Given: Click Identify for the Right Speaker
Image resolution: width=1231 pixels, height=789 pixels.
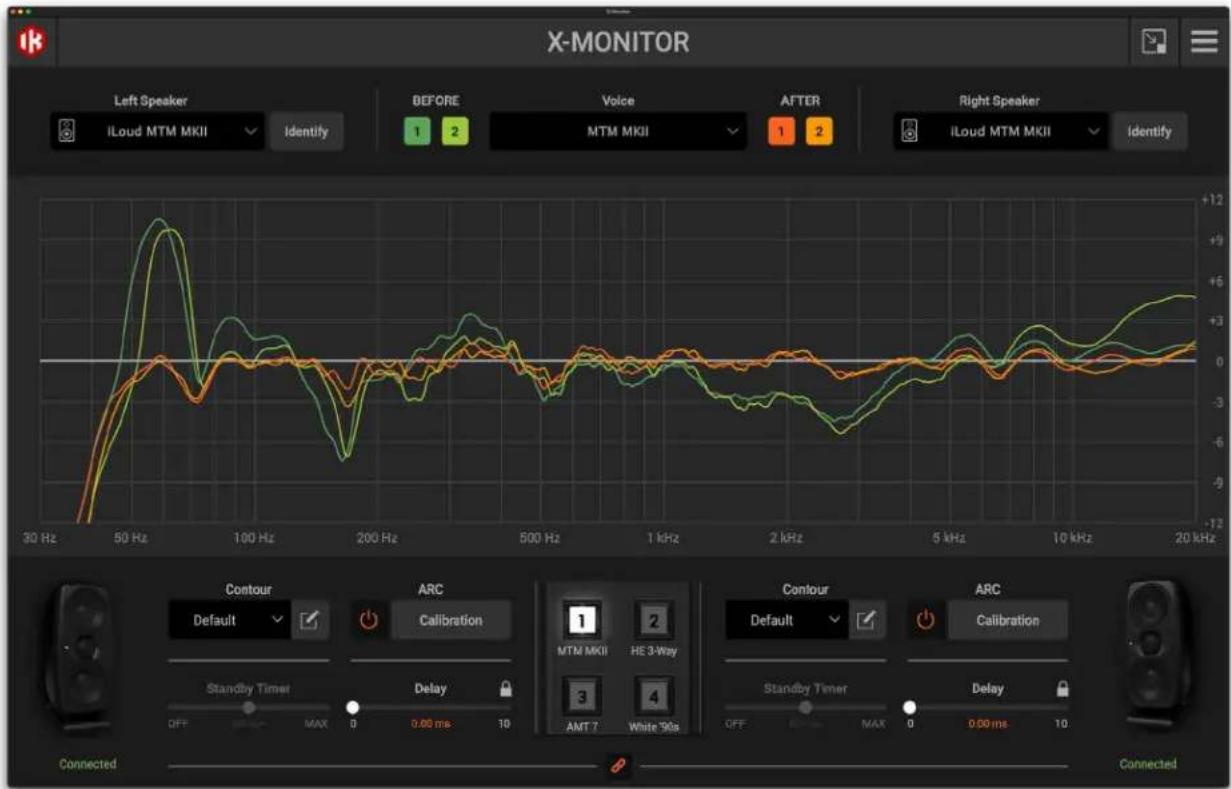Looking at the screenshot, I should point(1150,132).
